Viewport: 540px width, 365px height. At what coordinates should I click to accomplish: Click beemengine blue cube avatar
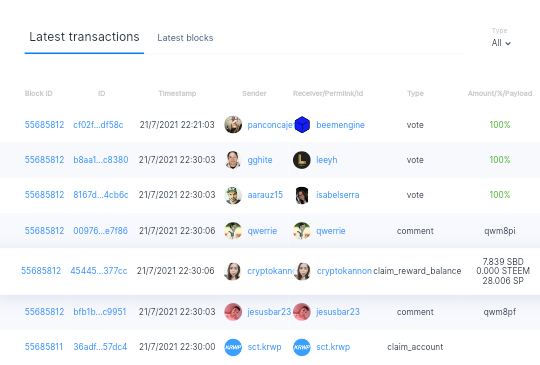tap(302, 125)
